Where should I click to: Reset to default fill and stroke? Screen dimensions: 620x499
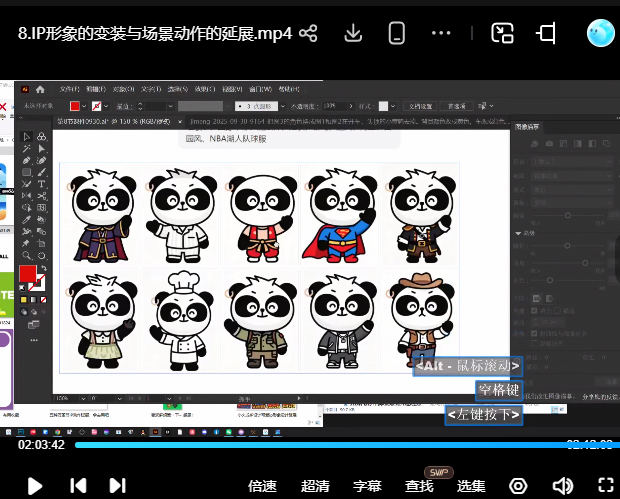pyautogui.click(x=22, y=287)
